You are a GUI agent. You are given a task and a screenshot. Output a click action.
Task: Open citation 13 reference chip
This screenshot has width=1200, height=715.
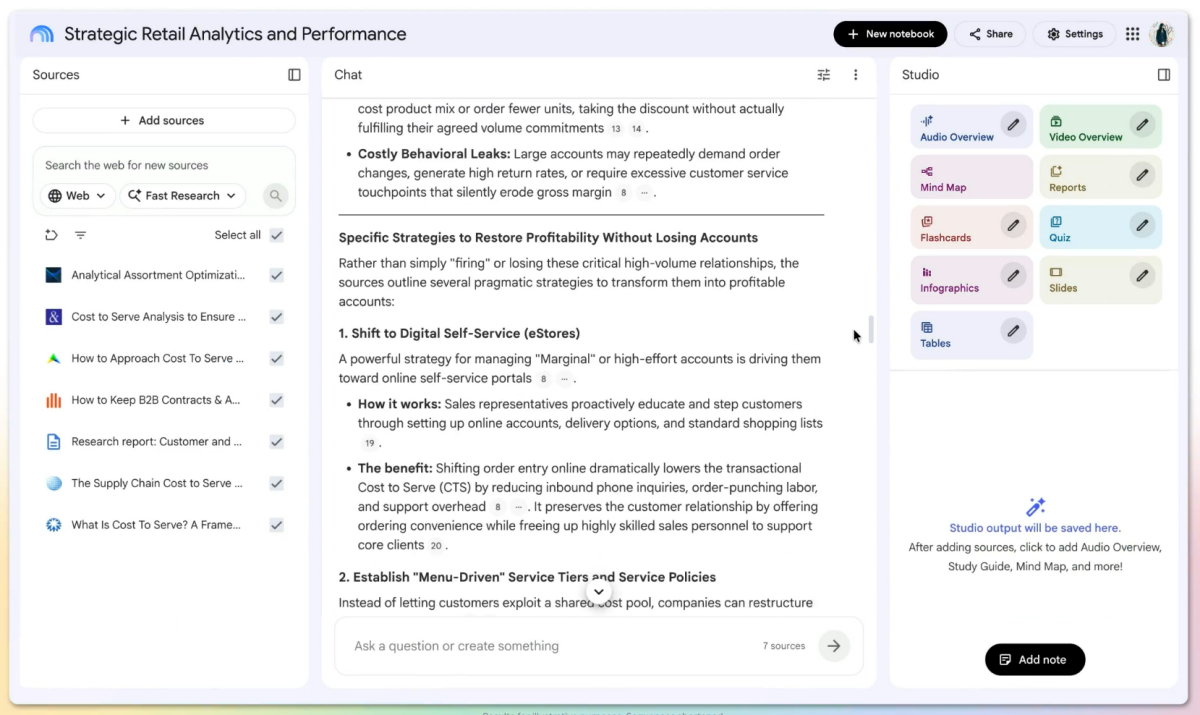[x=616, y=129]
